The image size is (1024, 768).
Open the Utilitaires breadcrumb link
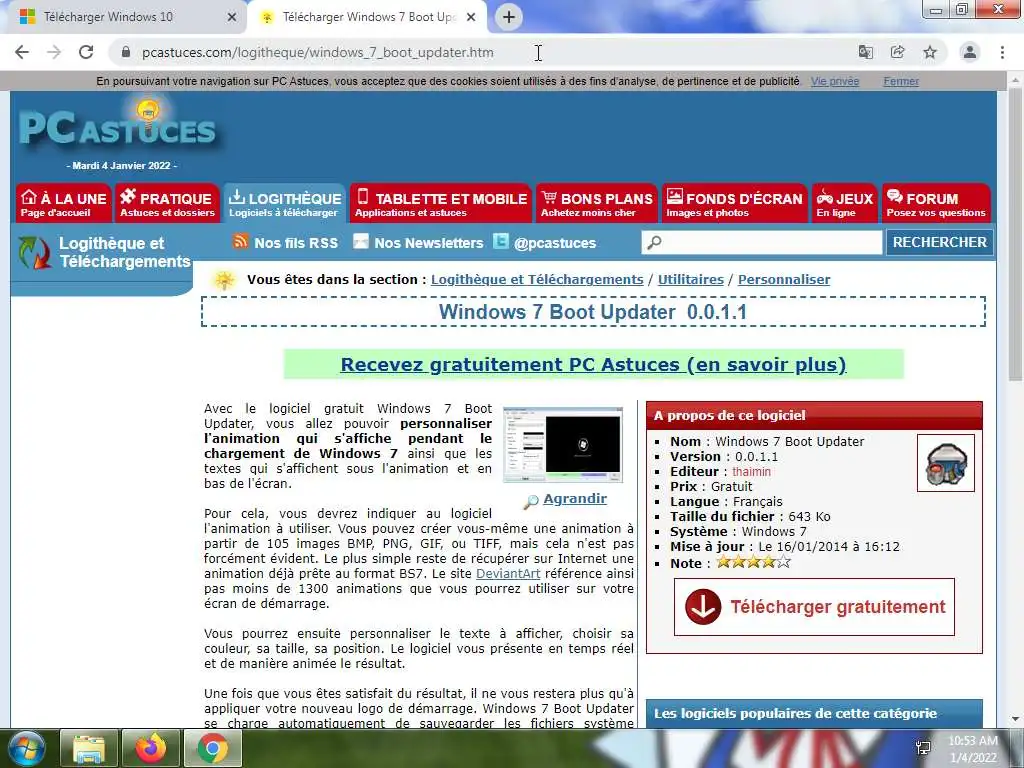[690, 280]
